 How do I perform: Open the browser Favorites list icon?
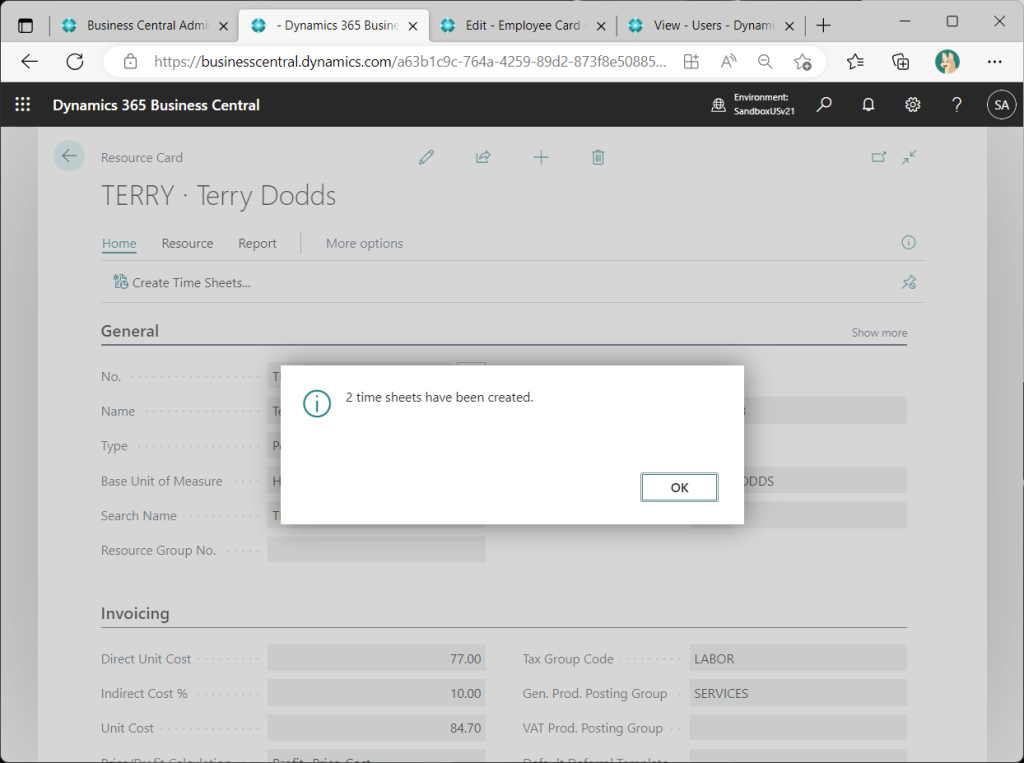click(855, 62)
